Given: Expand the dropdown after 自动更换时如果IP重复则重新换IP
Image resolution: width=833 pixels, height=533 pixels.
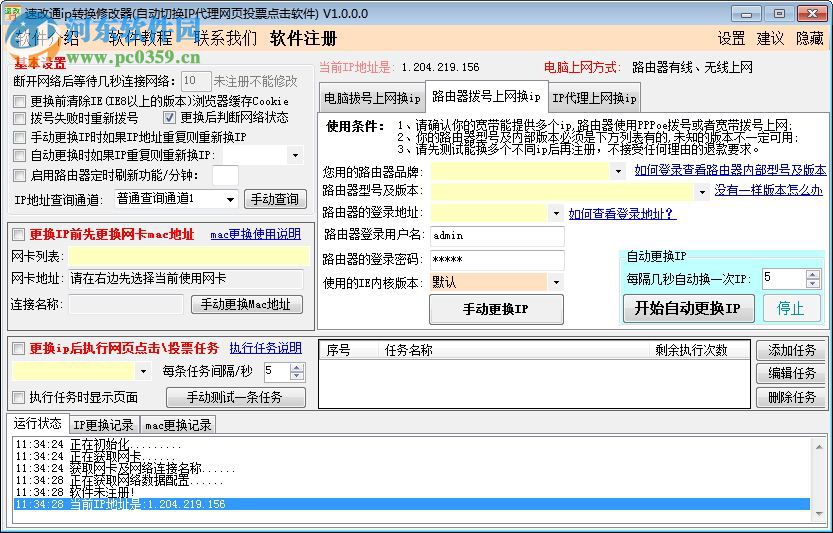Looking at the screenshot, I should [x=295, y=156].
